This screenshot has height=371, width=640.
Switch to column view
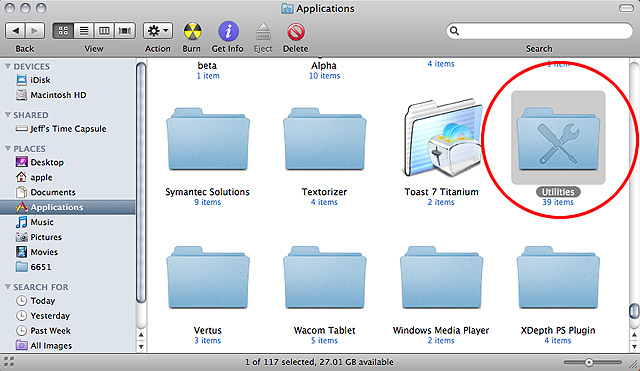(104, 31)
